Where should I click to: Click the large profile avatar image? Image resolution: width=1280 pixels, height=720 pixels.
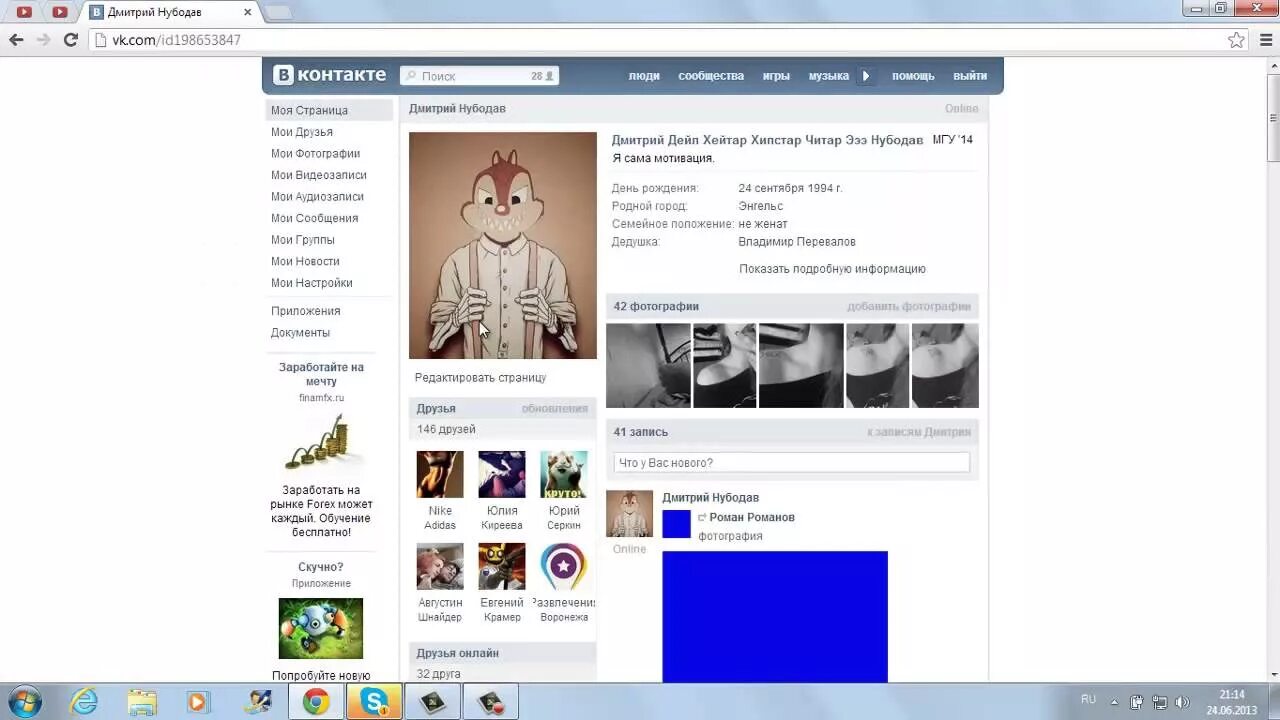point(503,245)
